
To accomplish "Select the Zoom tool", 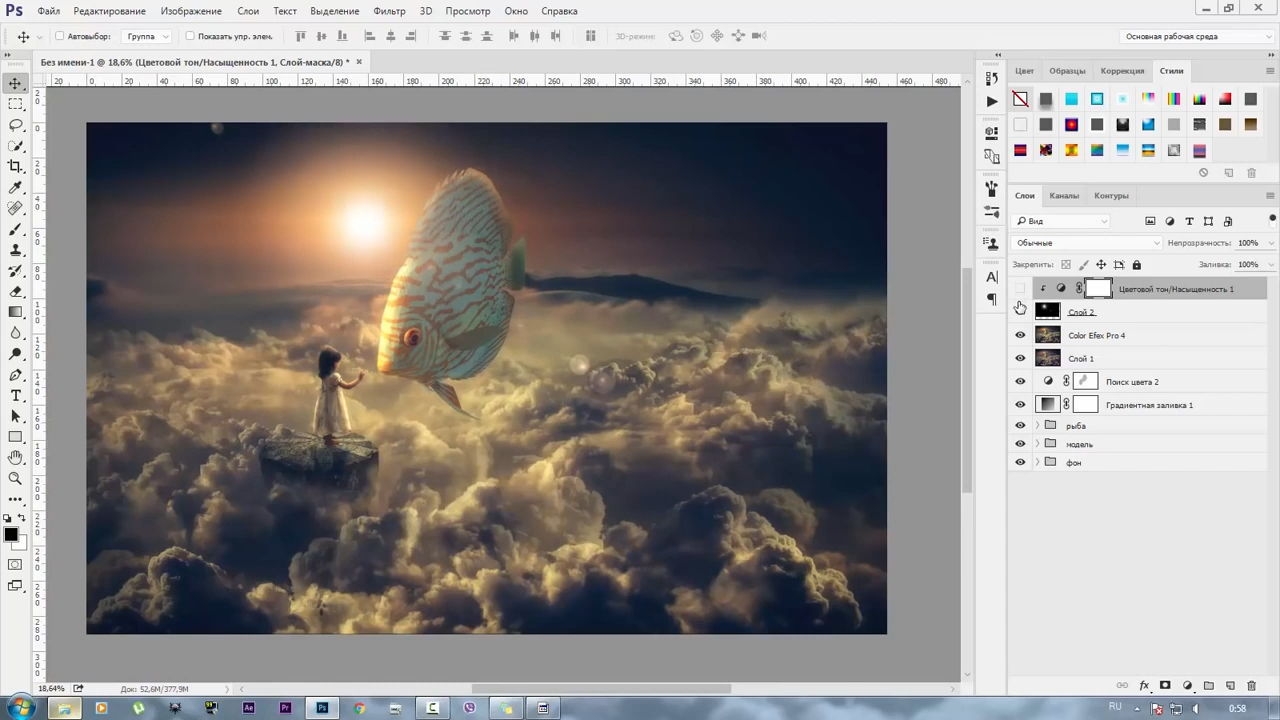I will click(x=15, y=478).
